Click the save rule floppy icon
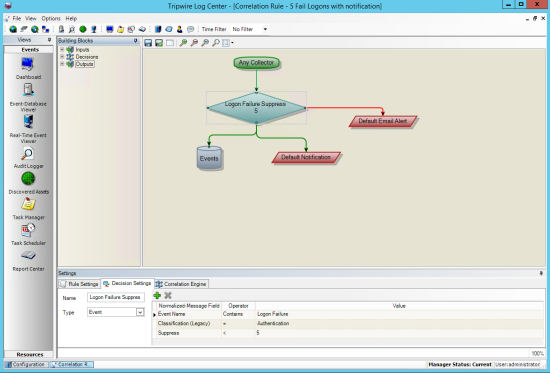The image size is (550, 373). click(x=148, y=43)
